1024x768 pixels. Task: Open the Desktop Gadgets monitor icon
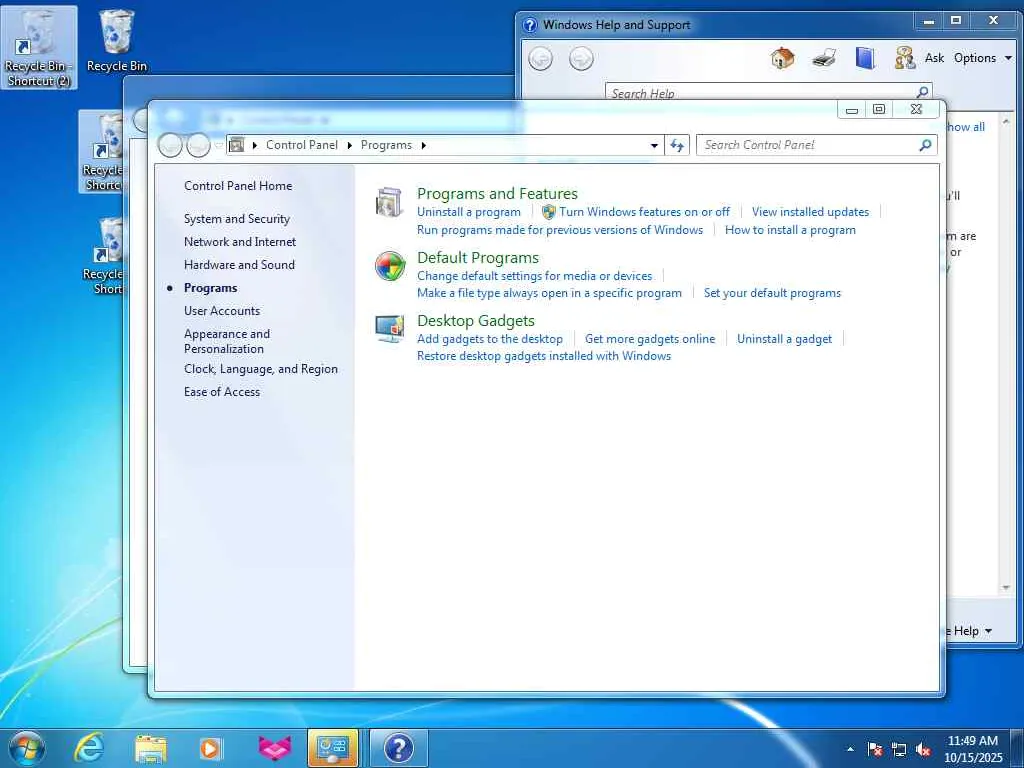click(390, 328)
